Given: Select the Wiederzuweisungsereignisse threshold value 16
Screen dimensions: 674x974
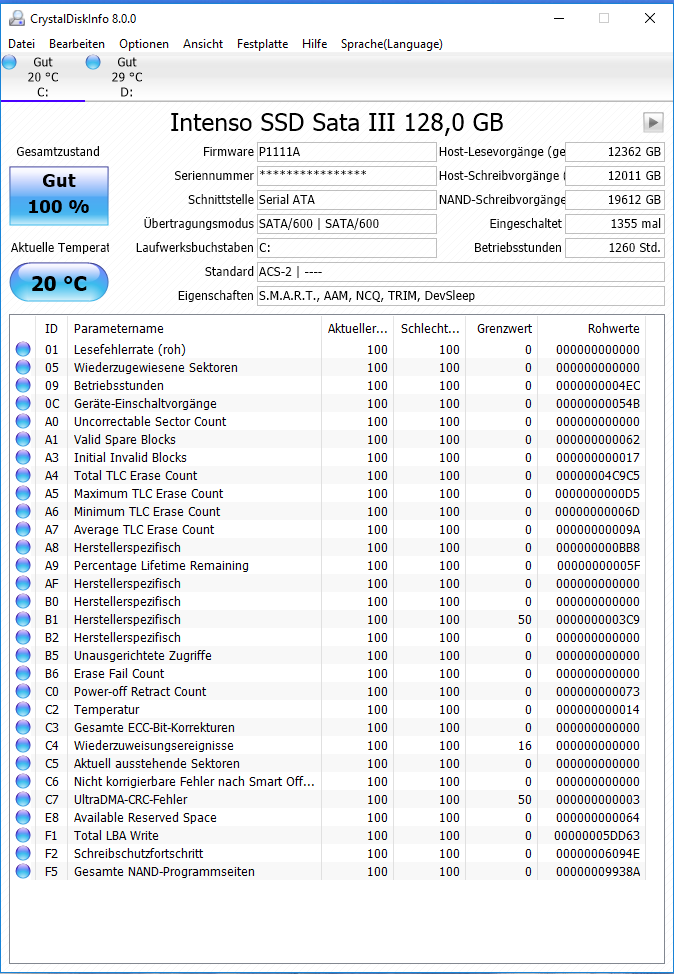Looking at the screenshot, I should [x=525, y=746].
